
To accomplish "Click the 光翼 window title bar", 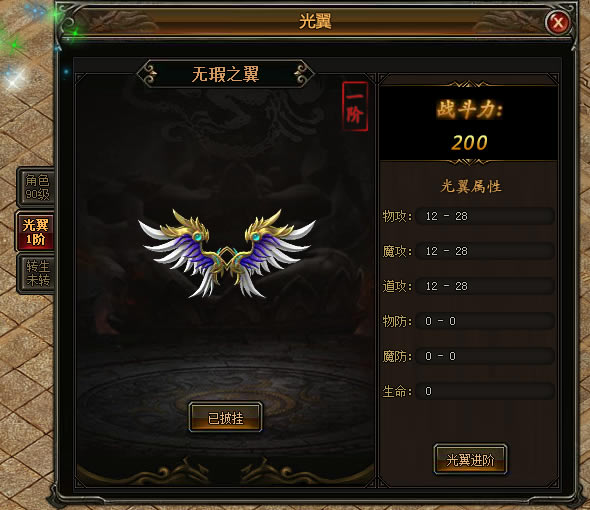I will tap(315, 21).
